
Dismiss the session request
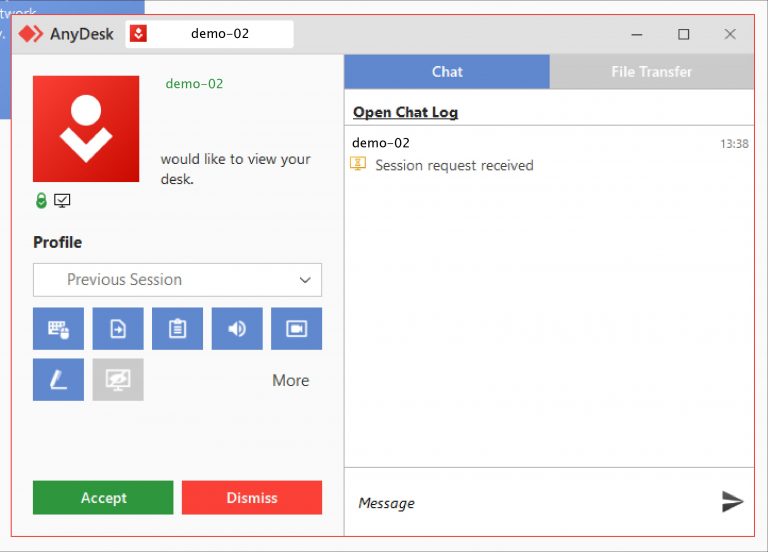tap(252, 498)
